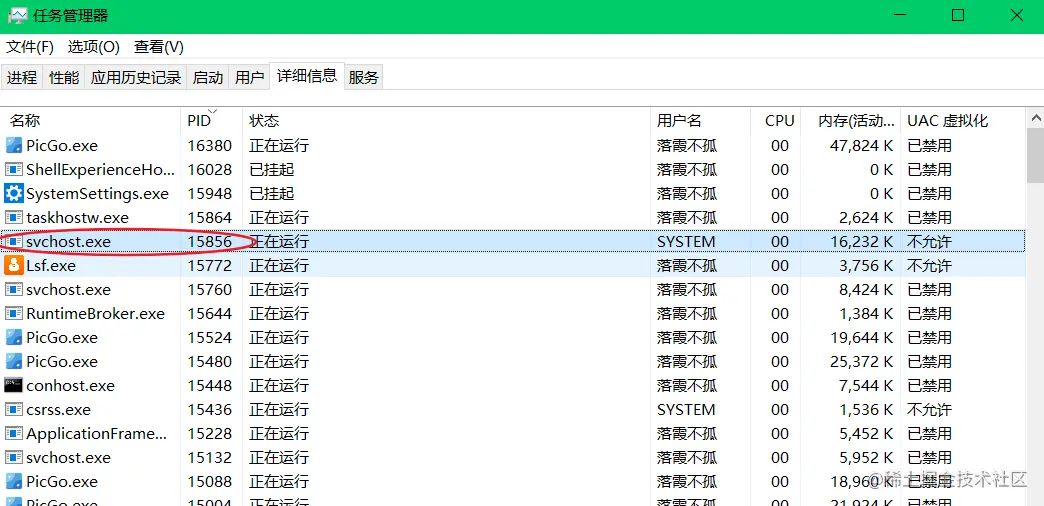Select the 详细信息 tab

[307, 76]
